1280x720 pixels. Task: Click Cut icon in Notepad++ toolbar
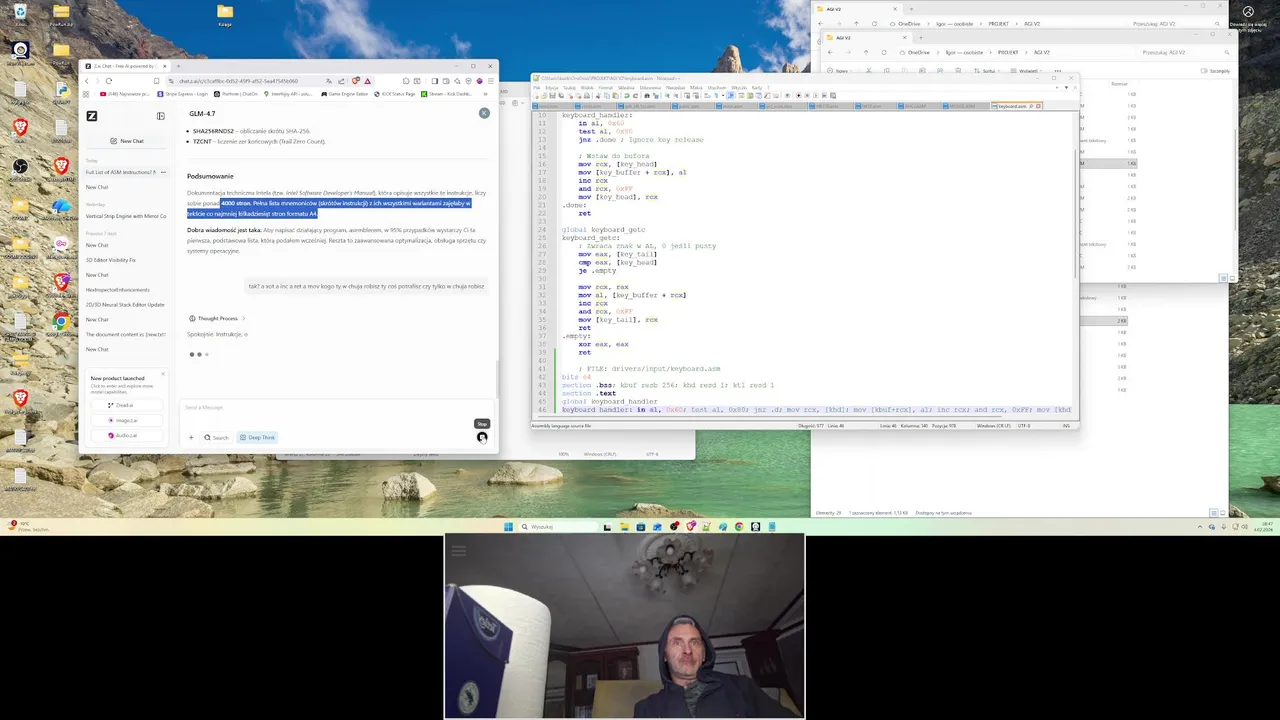[598, 96]
